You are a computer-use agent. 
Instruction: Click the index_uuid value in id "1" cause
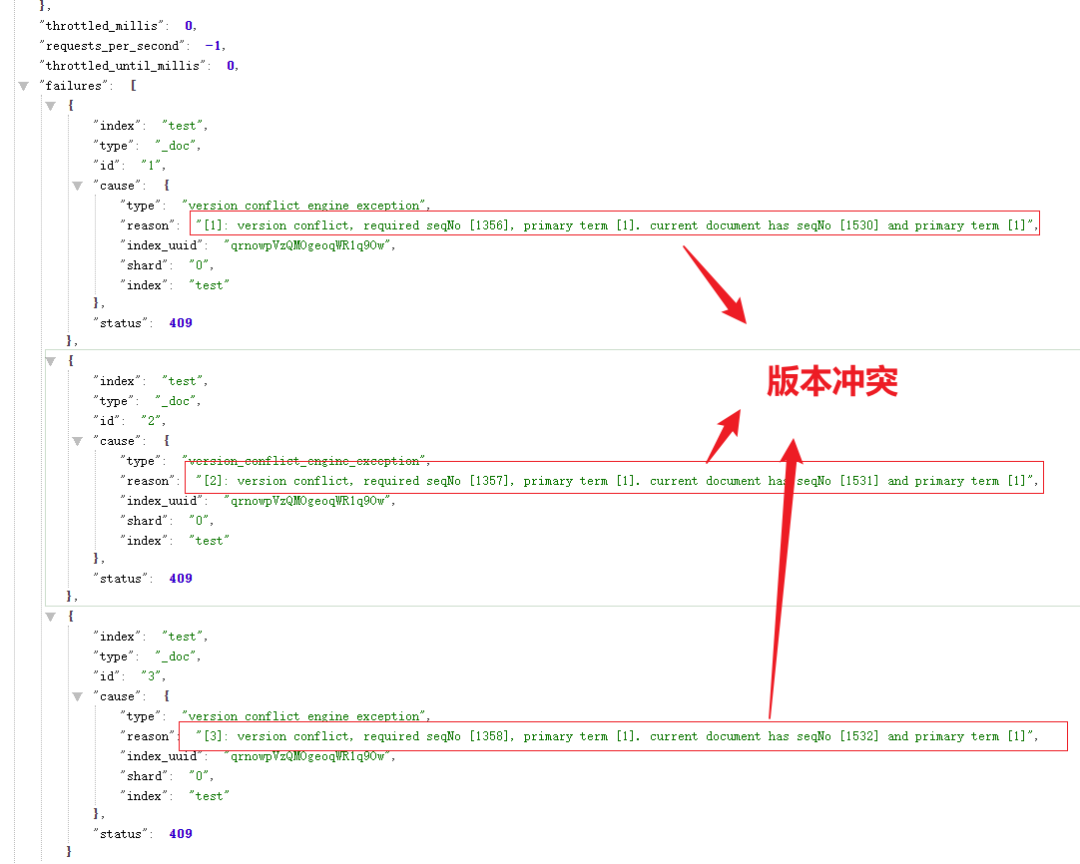click(x=308, y=245)
